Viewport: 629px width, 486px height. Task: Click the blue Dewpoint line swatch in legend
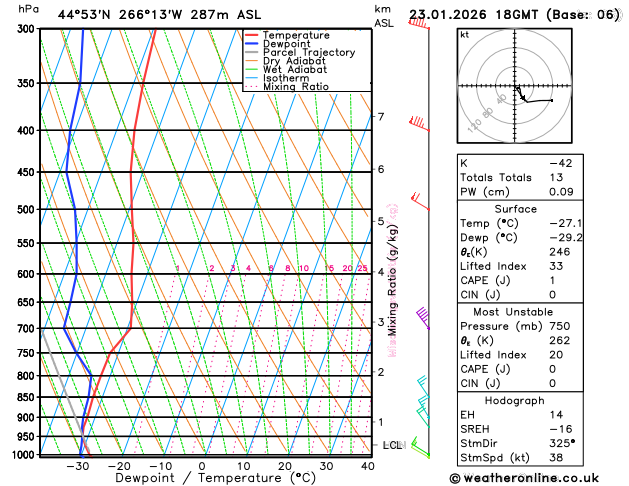[251, 44]
